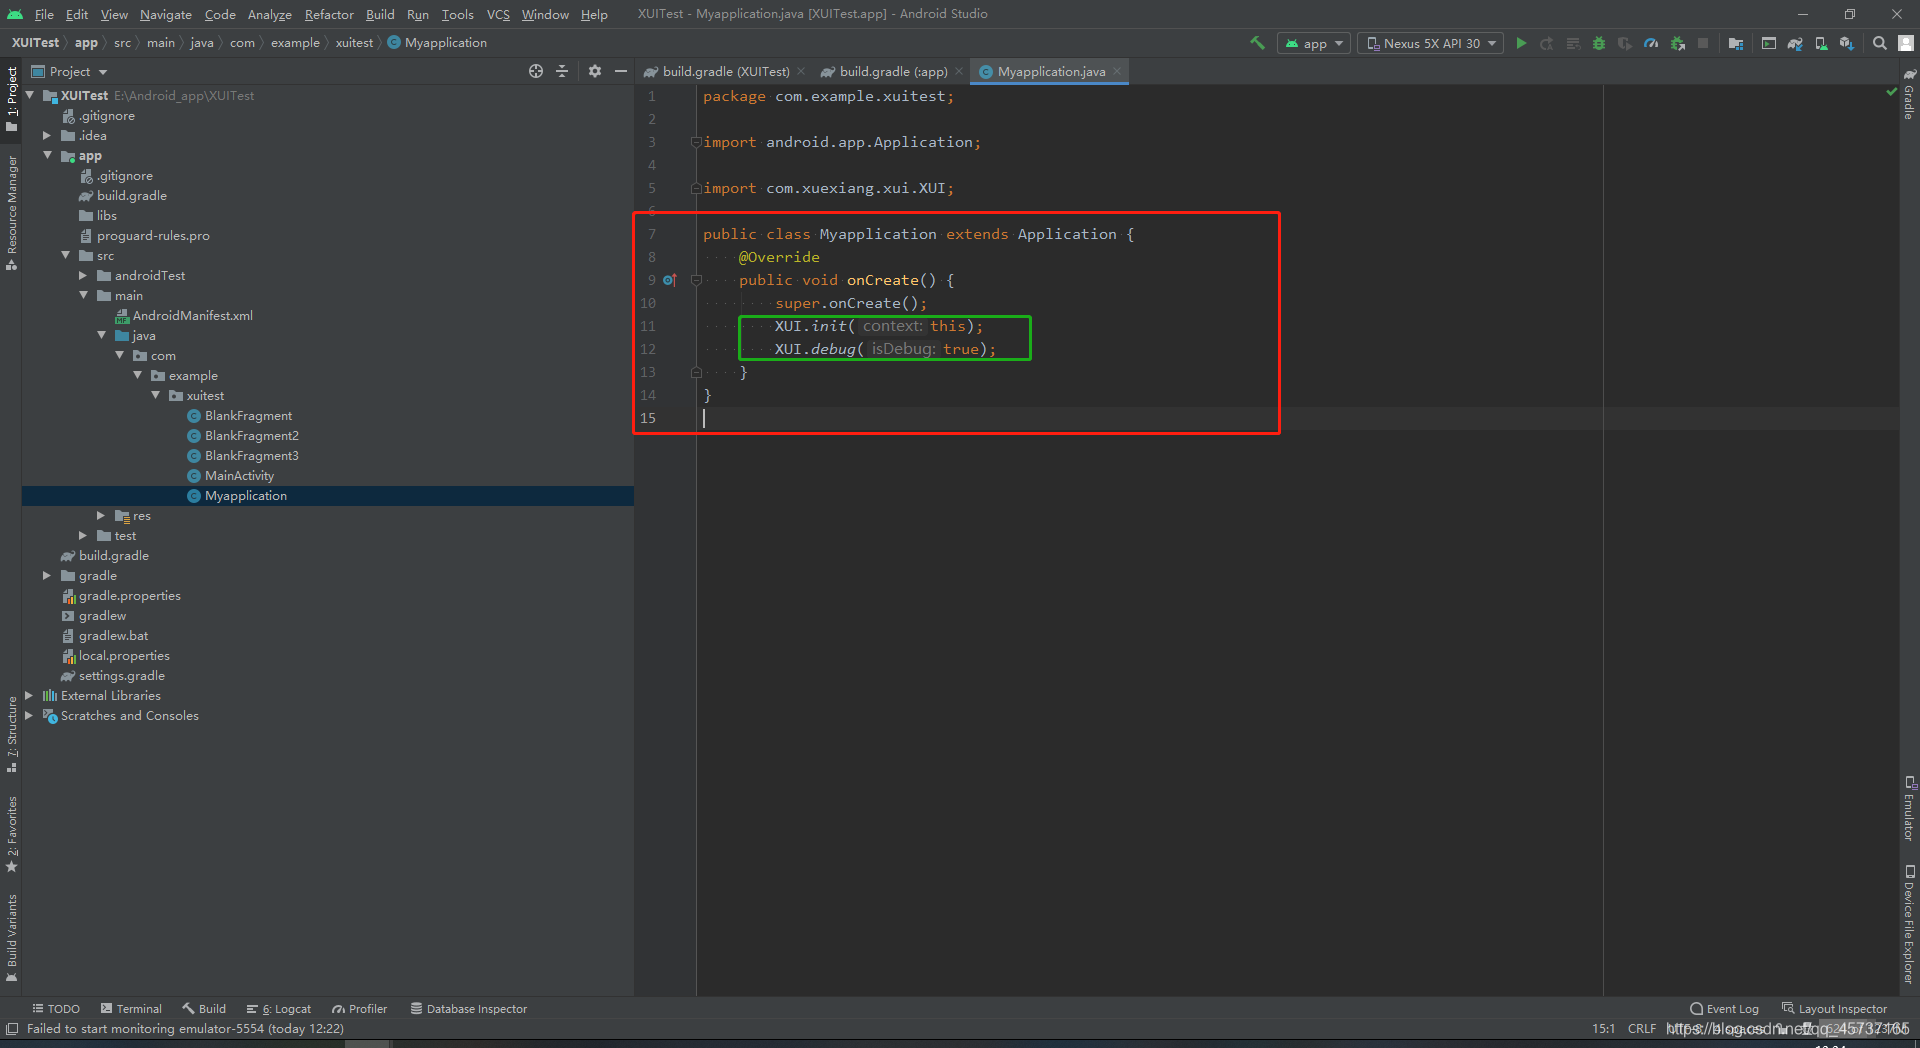Screen dimensions: 1920x1048
Task: Open the VCS menu
Action: coord(498,14)
